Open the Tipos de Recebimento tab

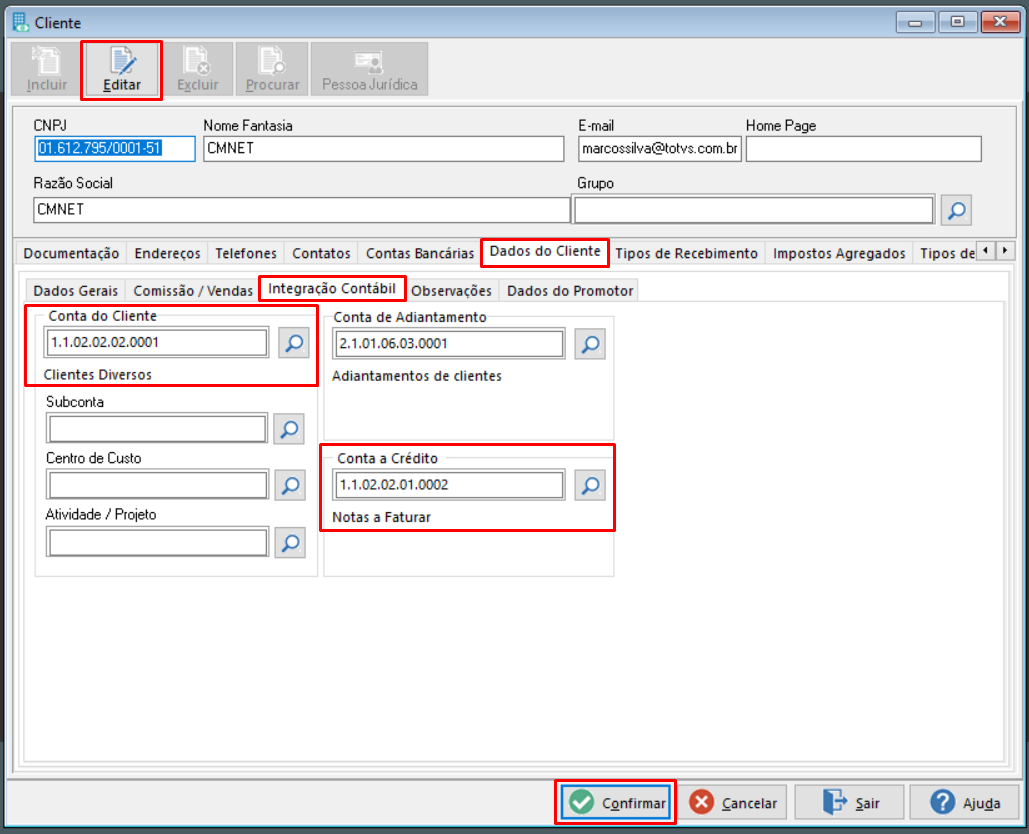pyautogui.click(x=686, y=253)
